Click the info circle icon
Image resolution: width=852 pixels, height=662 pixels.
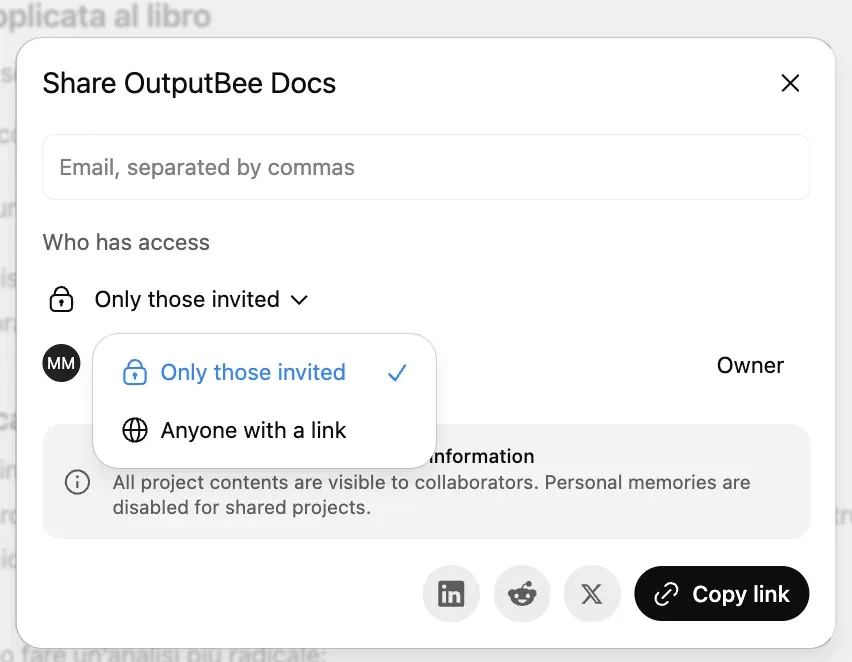[x=77, y=482]
